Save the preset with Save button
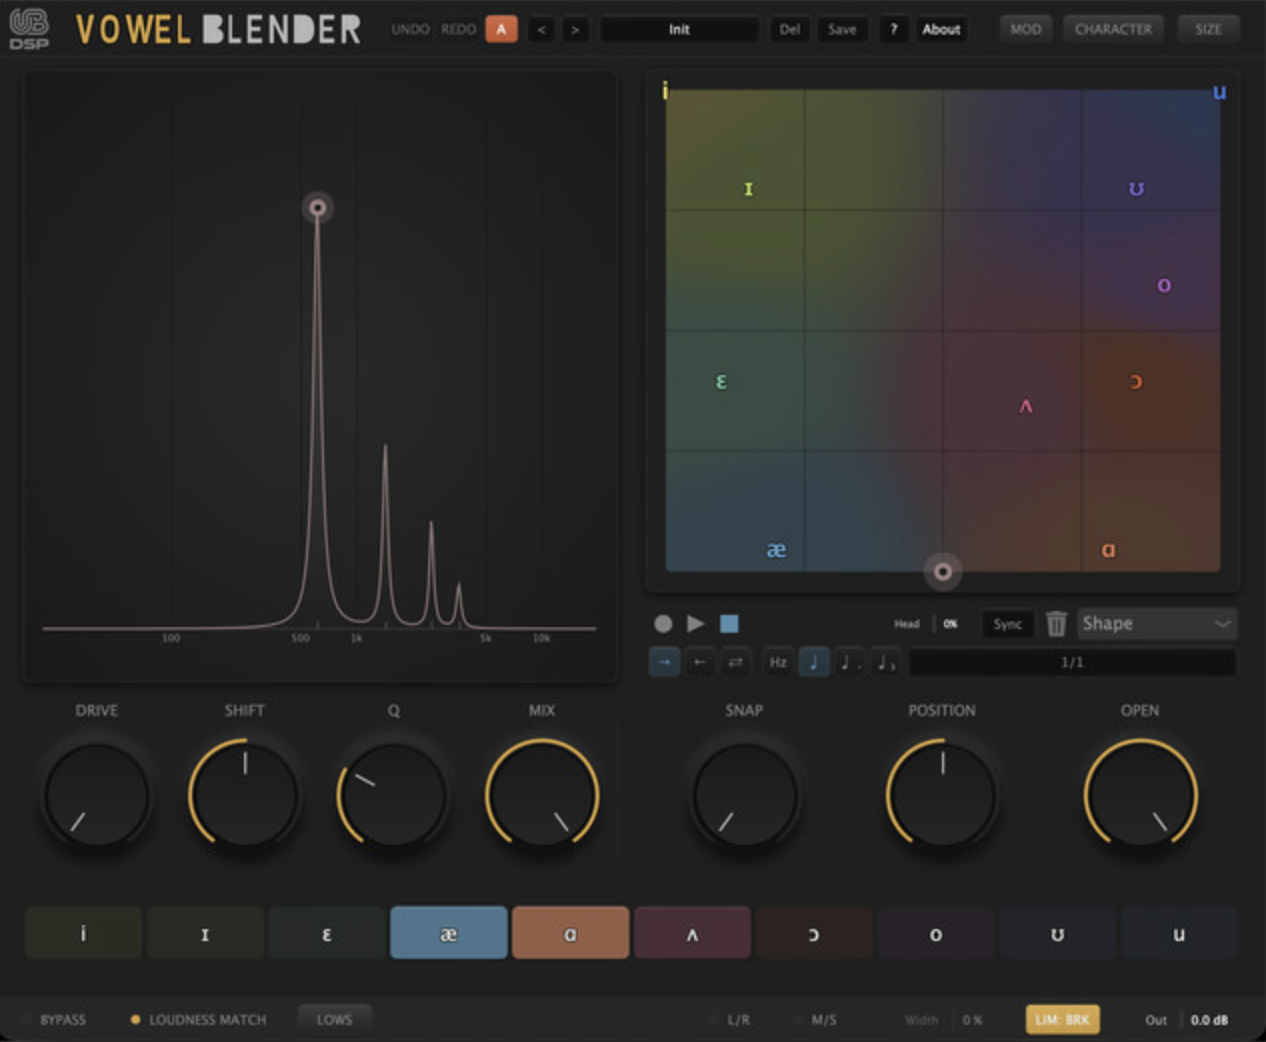Screen dimensions: 1266x1042 842,29
